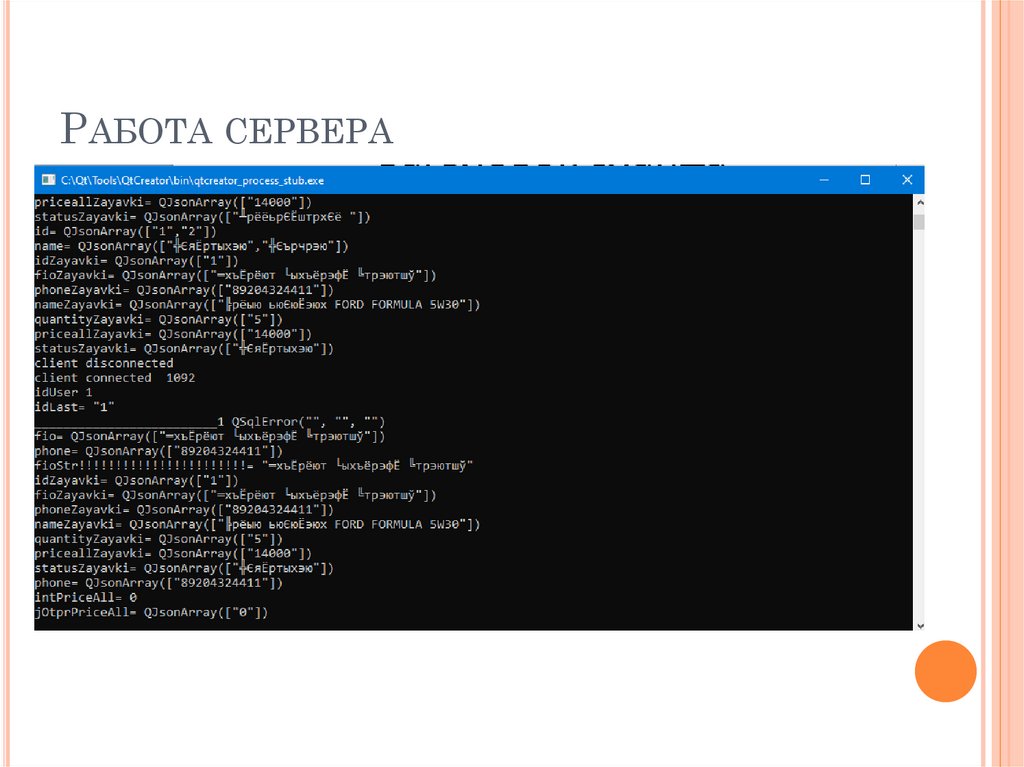Click the 'jOtprPriceAll=' last console line

tap(151, 612)
